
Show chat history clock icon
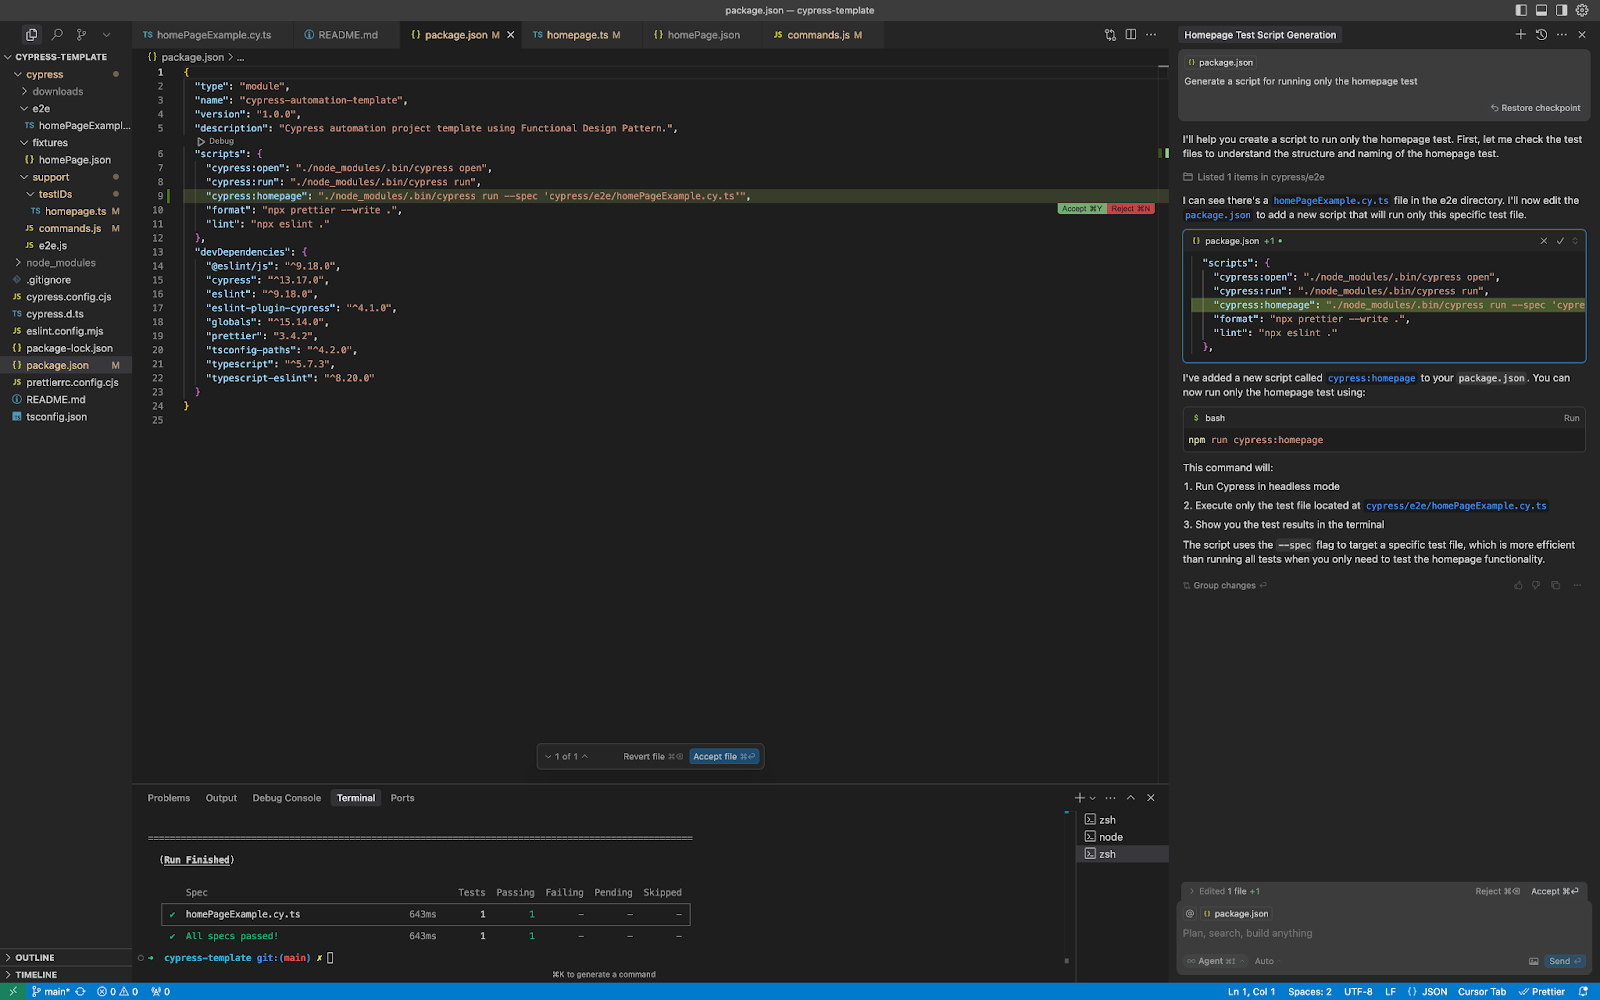coord(1541,34)
